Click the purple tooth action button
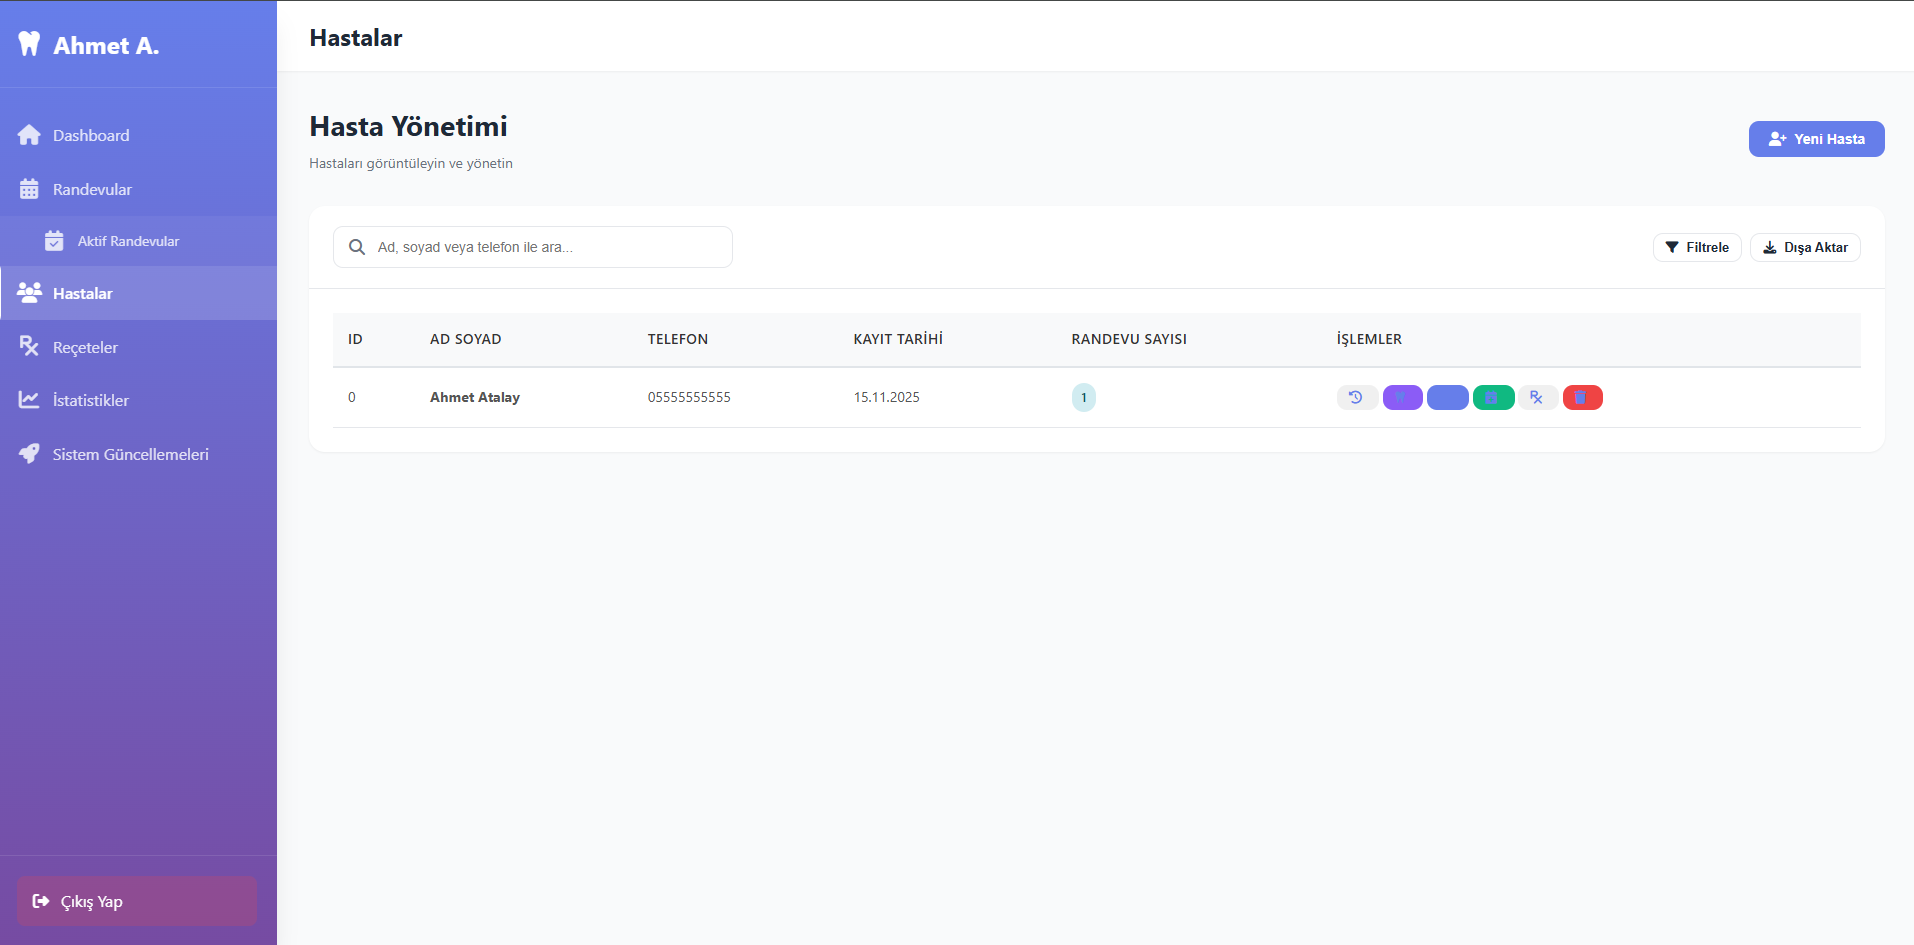 pyautogui.click(x=1402, y=398)
